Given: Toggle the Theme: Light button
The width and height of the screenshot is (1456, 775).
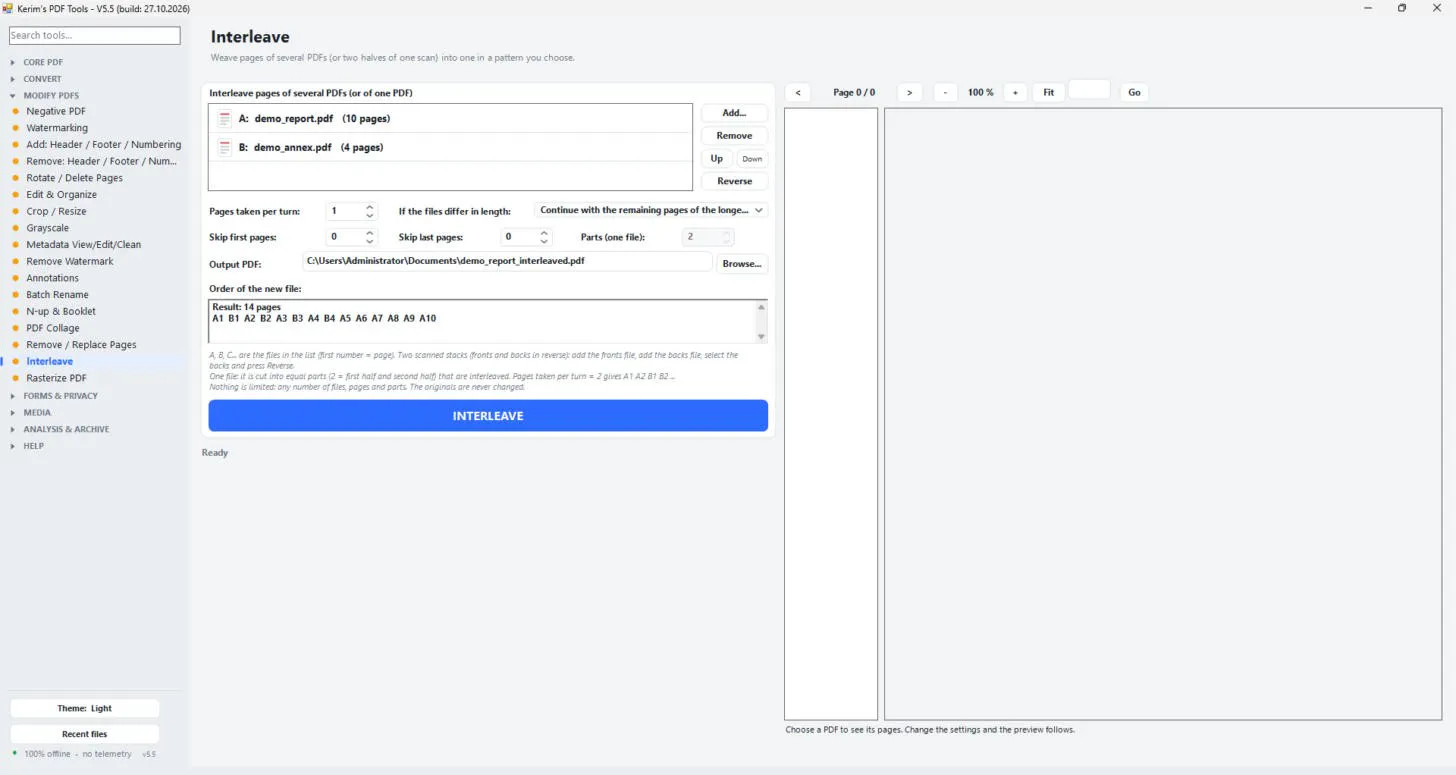Looking at the screenshot, I should (85, 708).
